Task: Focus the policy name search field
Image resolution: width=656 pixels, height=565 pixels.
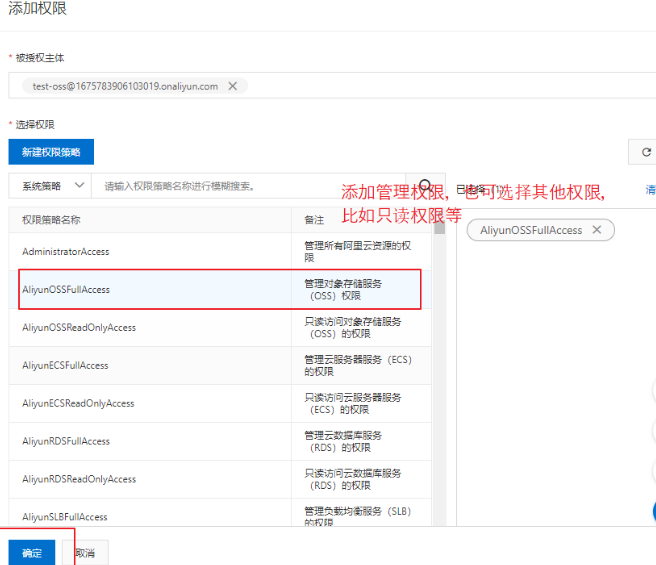Action: click(249, 186)
